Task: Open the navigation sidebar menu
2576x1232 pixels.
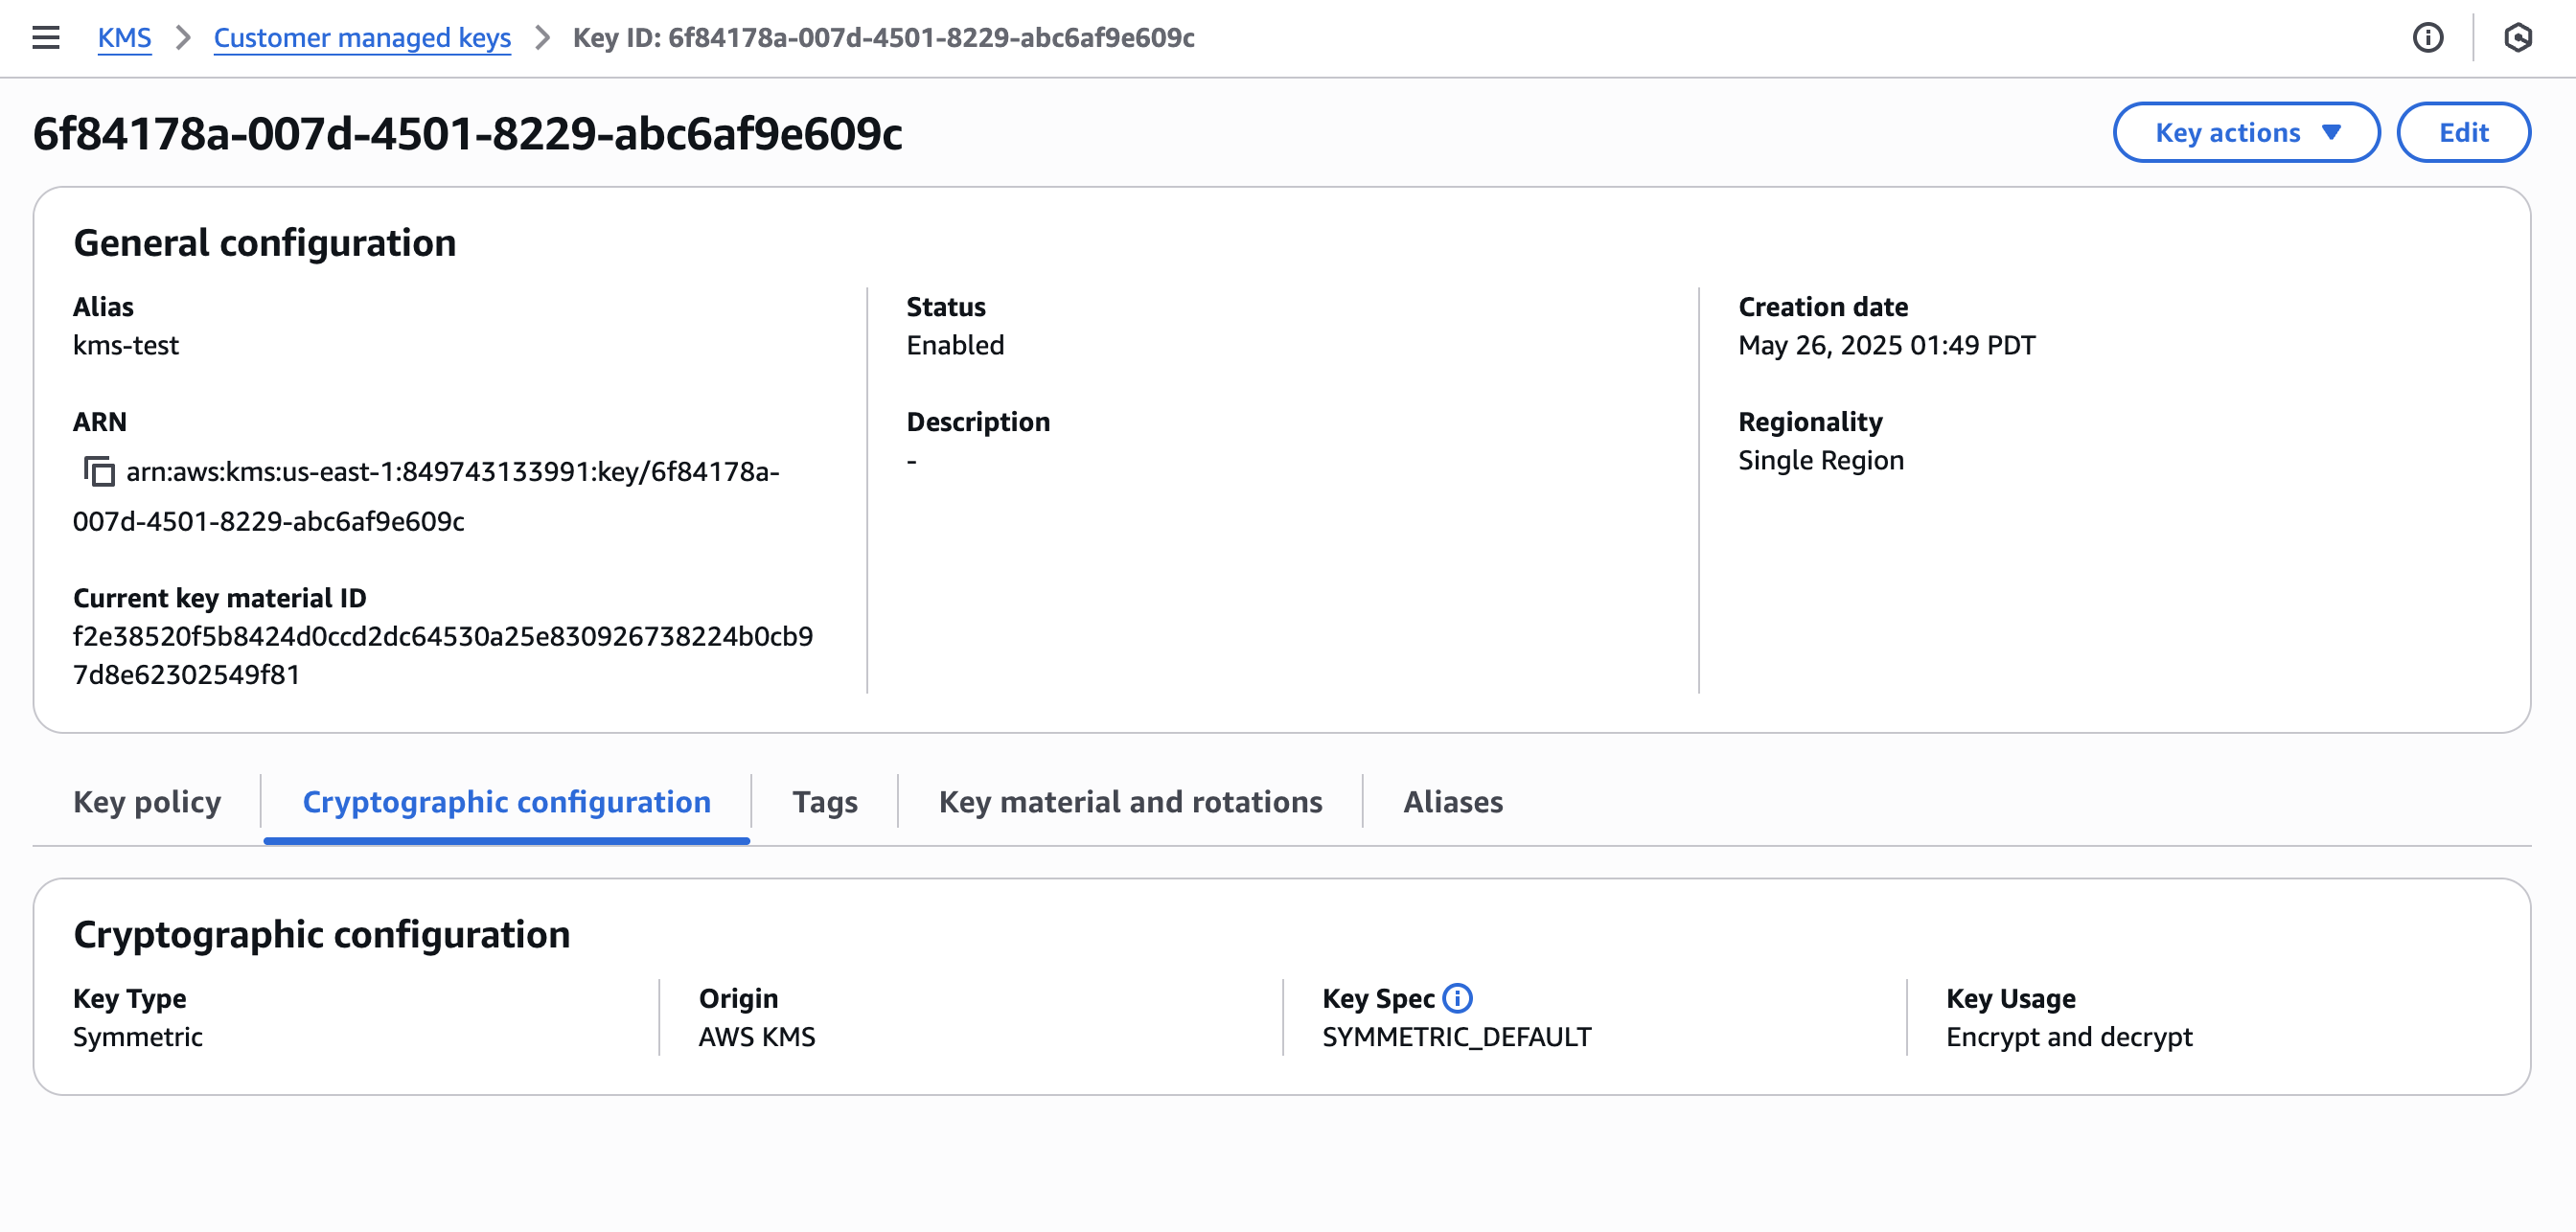Action: (x=47, y=38)
